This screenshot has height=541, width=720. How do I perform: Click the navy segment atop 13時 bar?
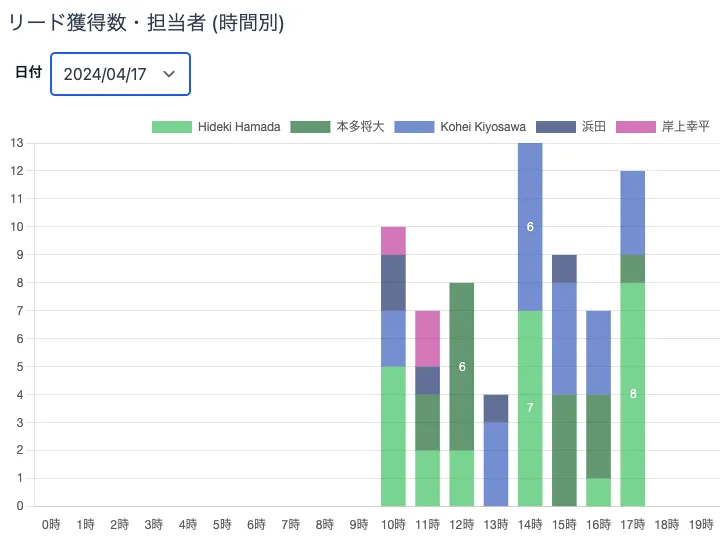[496, 408]
